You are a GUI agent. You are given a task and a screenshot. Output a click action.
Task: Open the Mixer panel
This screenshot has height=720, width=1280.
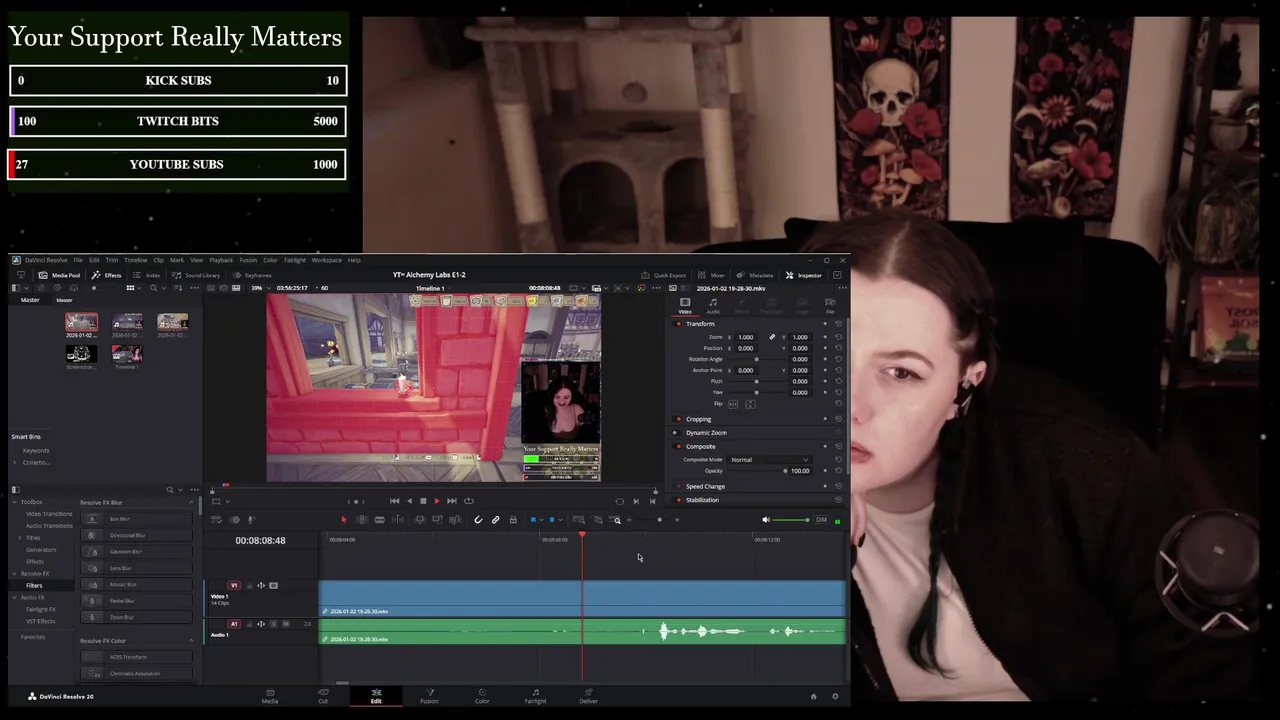pyautogui.click(x=712, y=275)
